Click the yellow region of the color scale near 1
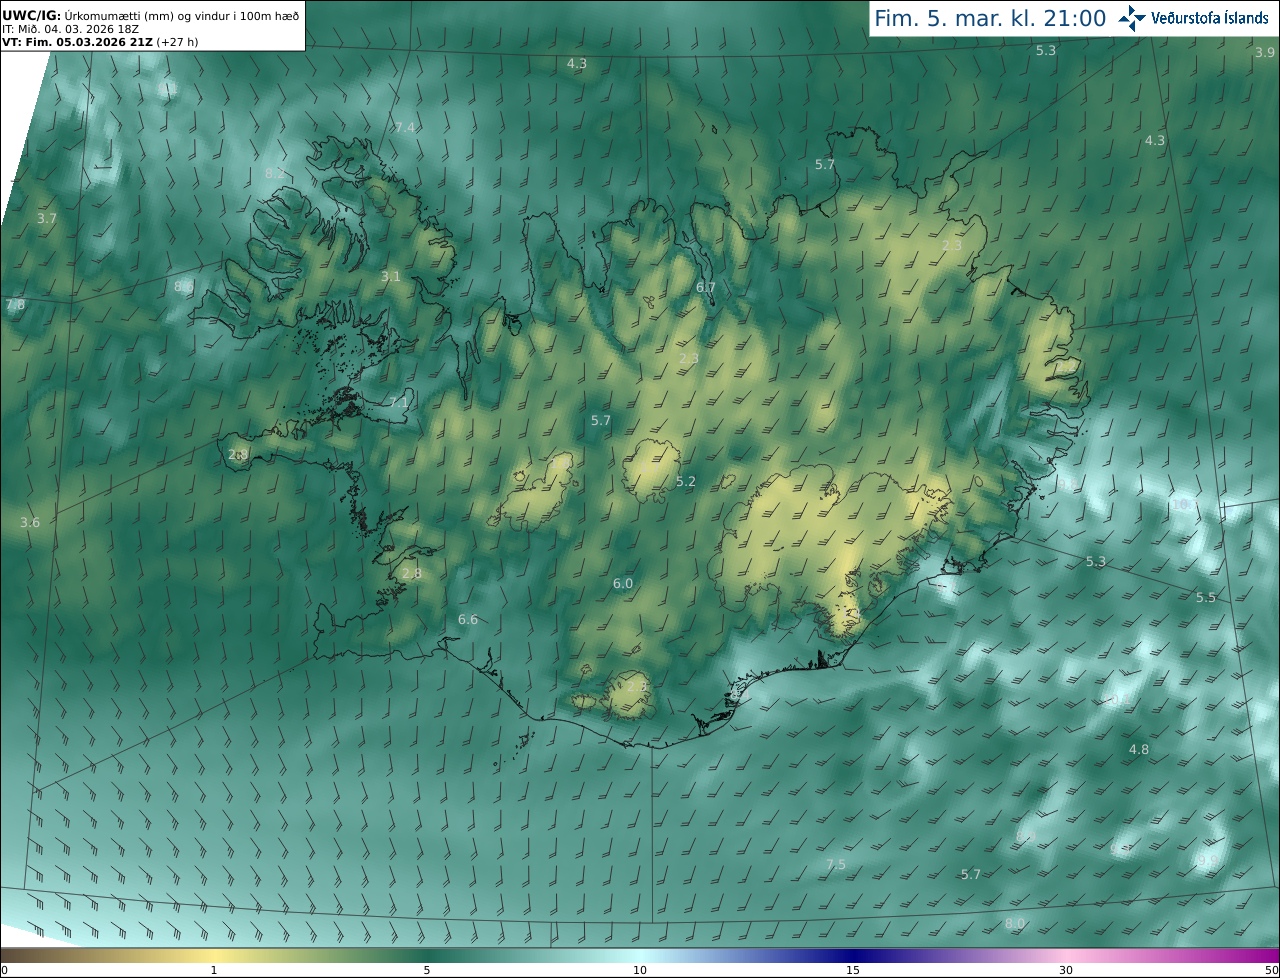This screenshot has height=978, width=1280. click(x=213, y=955)
